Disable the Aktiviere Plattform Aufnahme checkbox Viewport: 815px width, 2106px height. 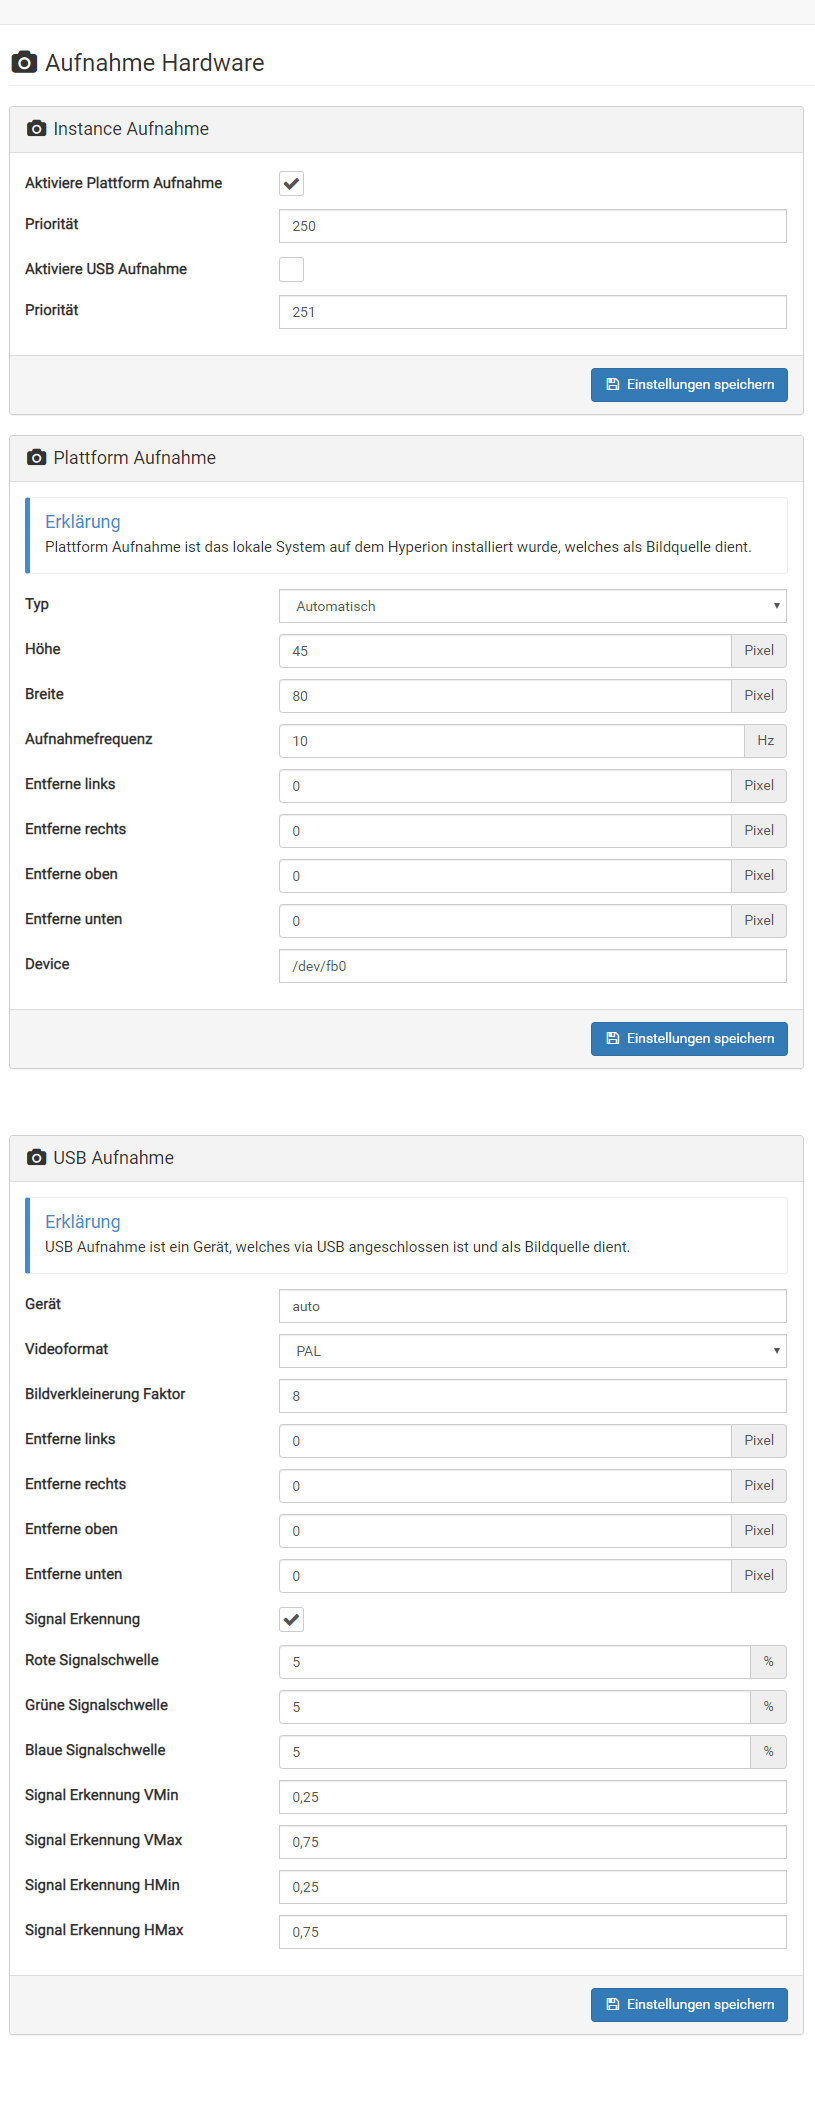(x=291, y=184)
